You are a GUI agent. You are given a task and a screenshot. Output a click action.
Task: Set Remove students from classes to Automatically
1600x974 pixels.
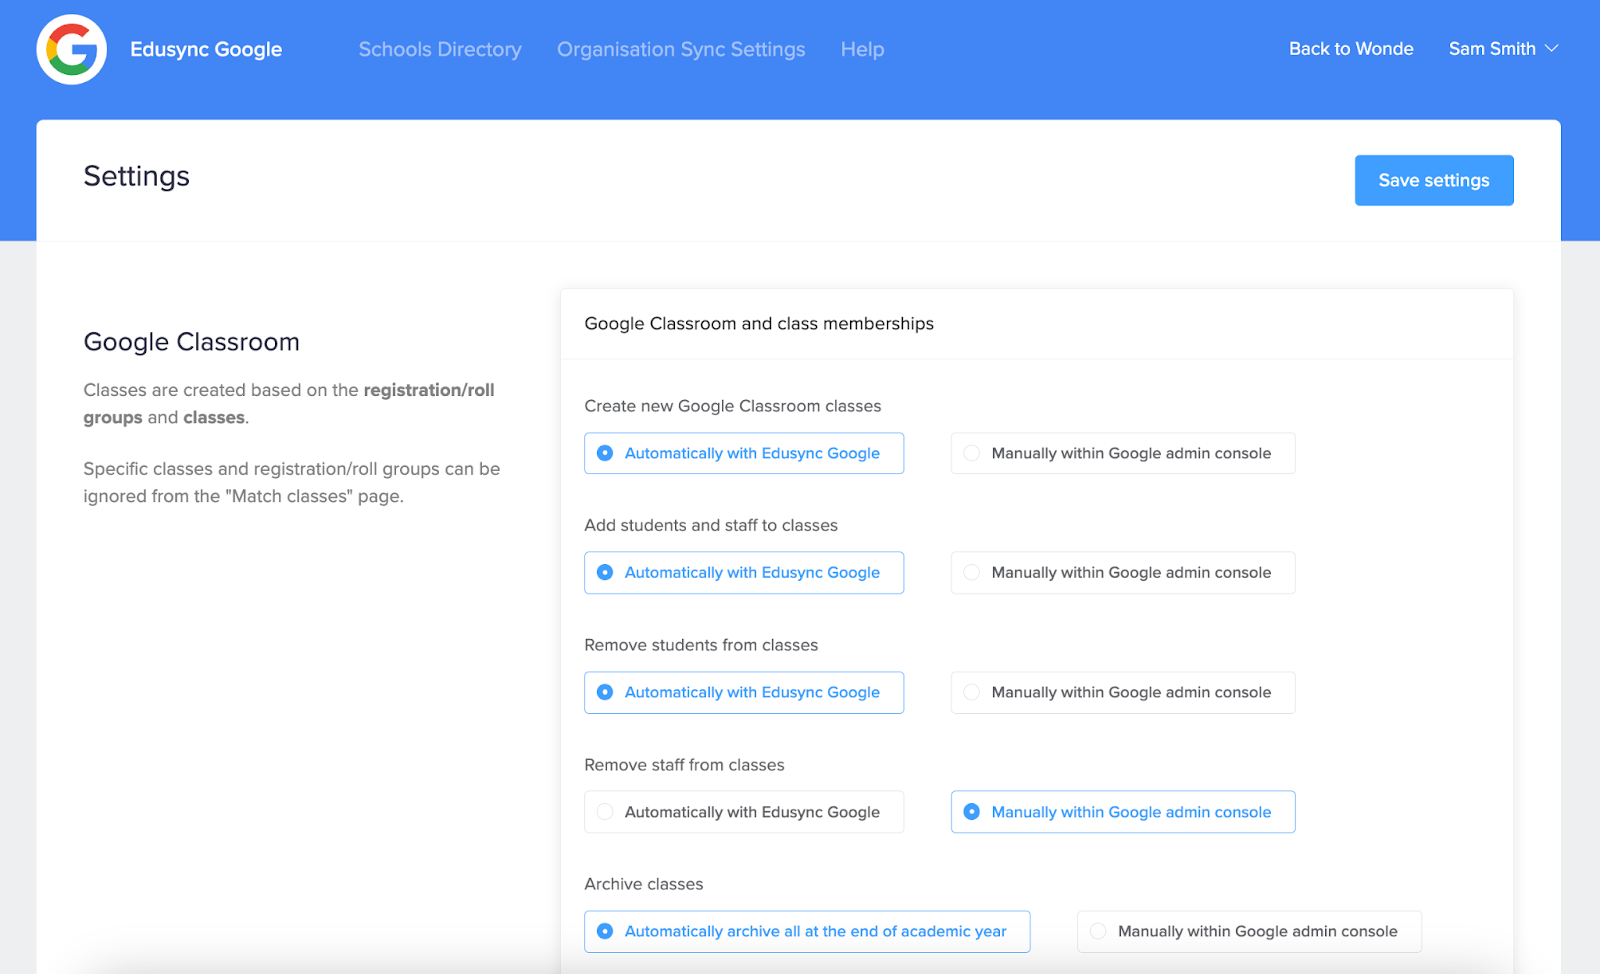(x=744, y=692)
